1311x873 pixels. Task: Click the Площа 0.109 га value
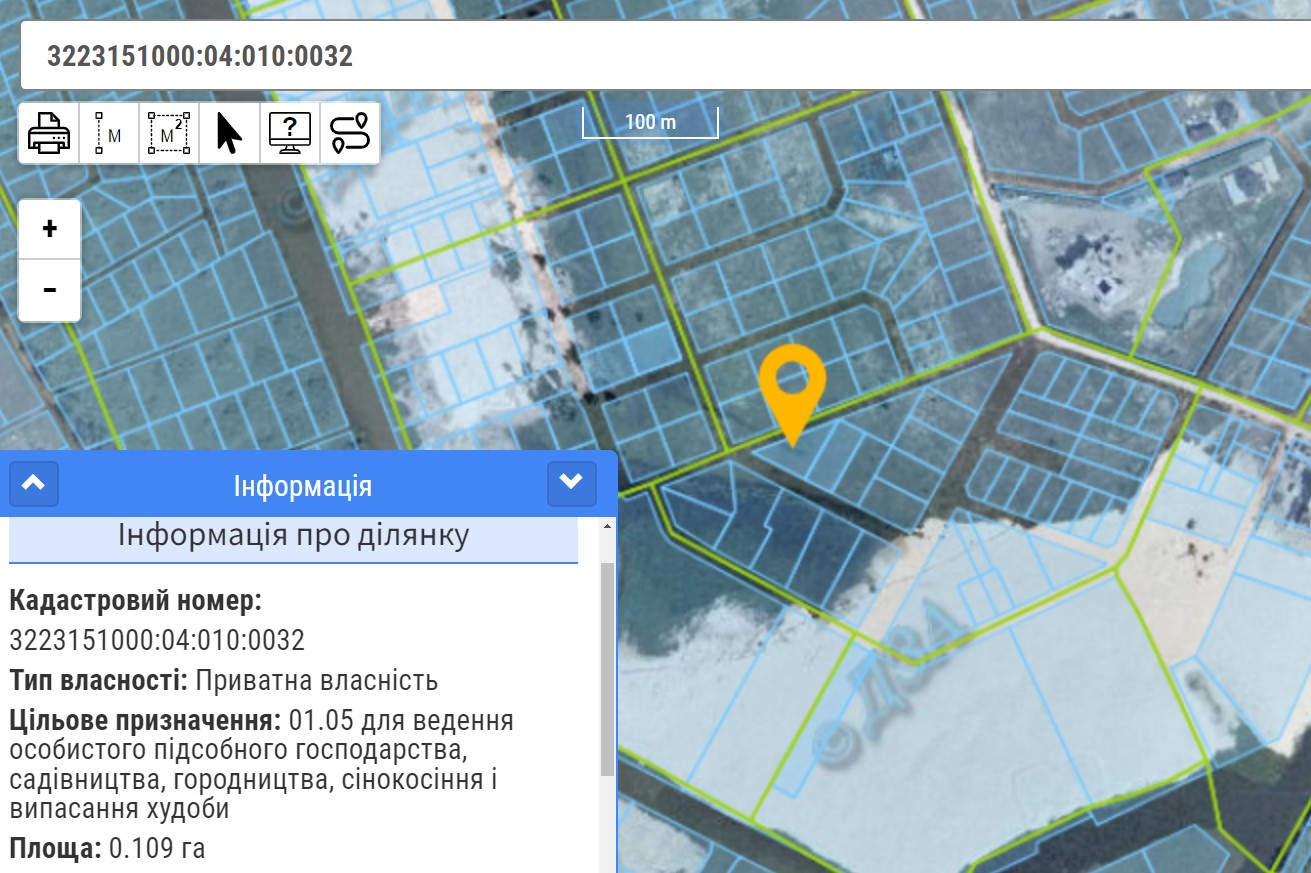(156, 849)
